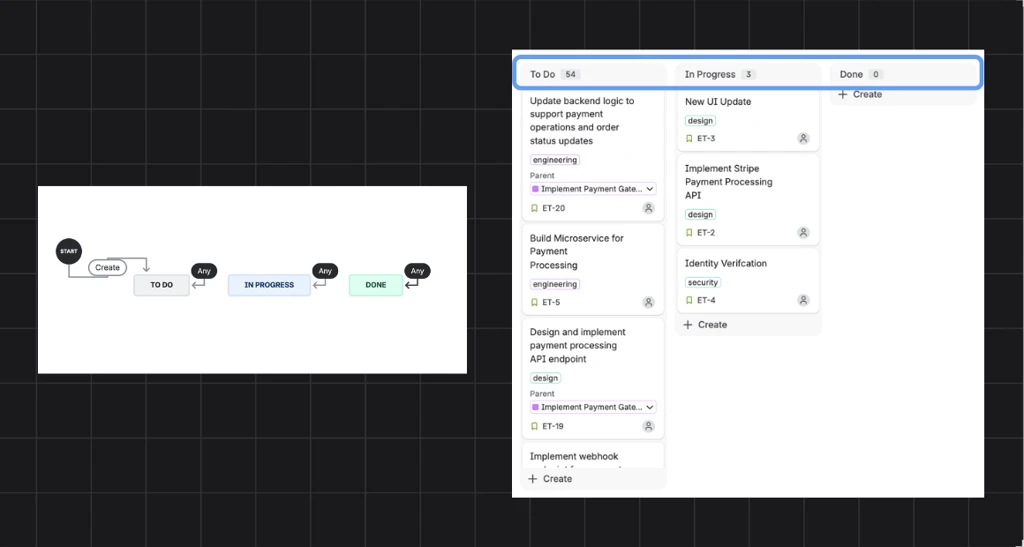The width and height of the screenshot is (1024, 547).
Task: Click story bookmark icon beside ET-2
Action: [x=689, y=232]
